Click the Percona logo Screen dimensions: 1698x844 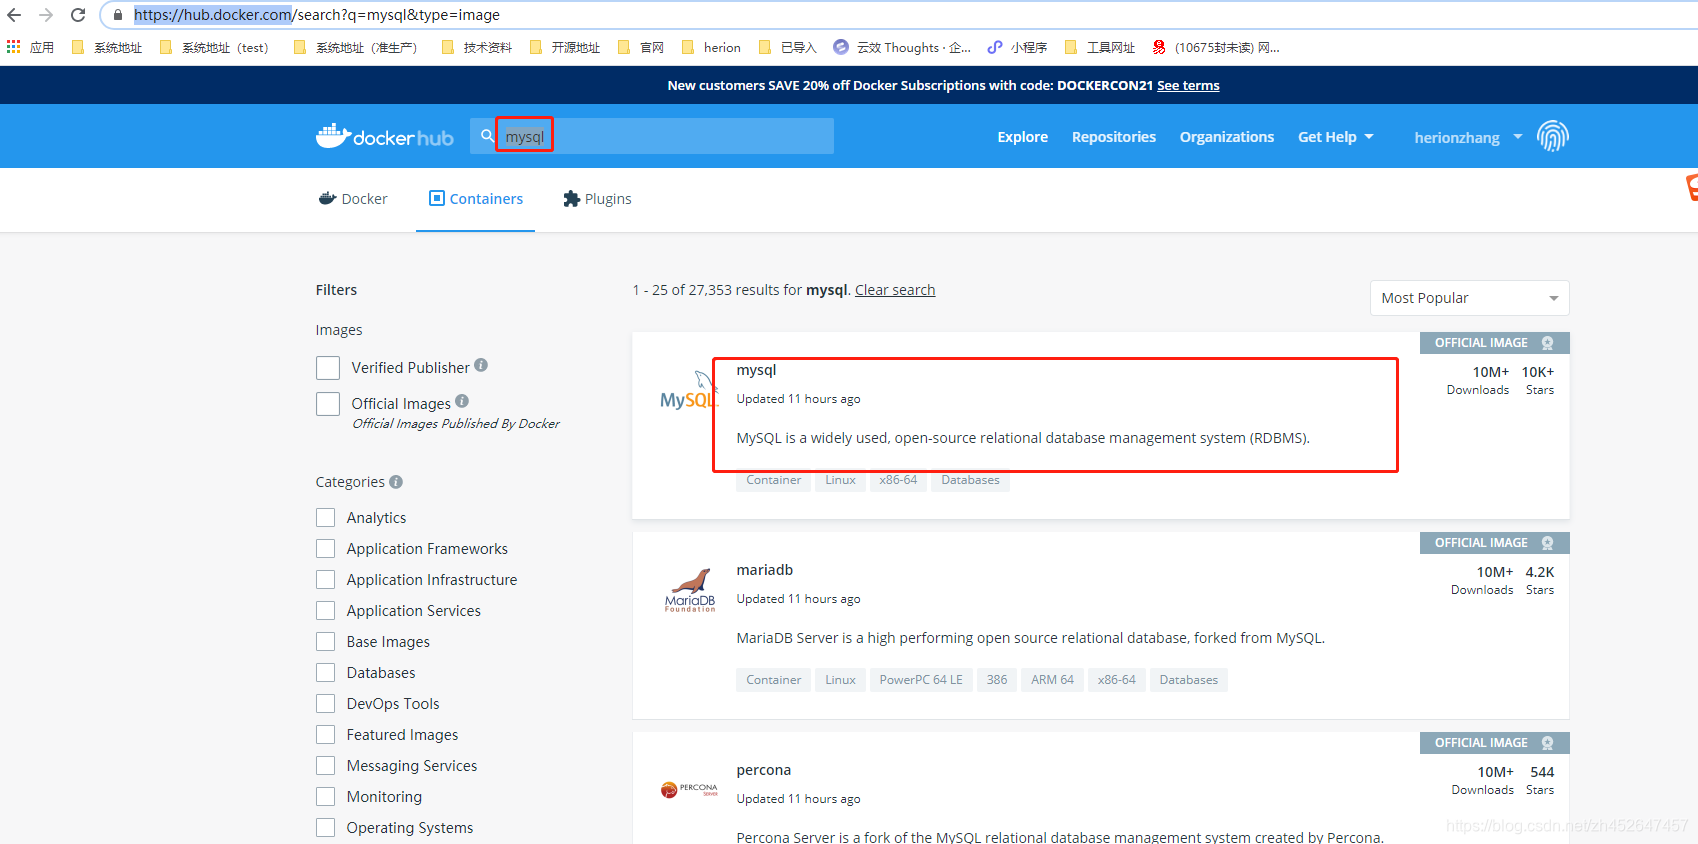[690, 790]
